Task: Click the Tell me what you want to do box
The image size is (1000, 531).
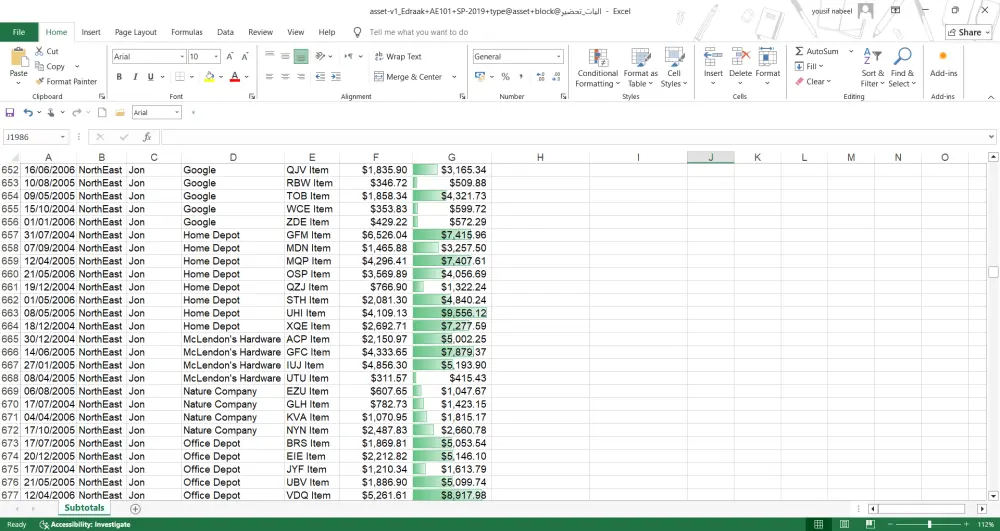Action: point(418,32)
